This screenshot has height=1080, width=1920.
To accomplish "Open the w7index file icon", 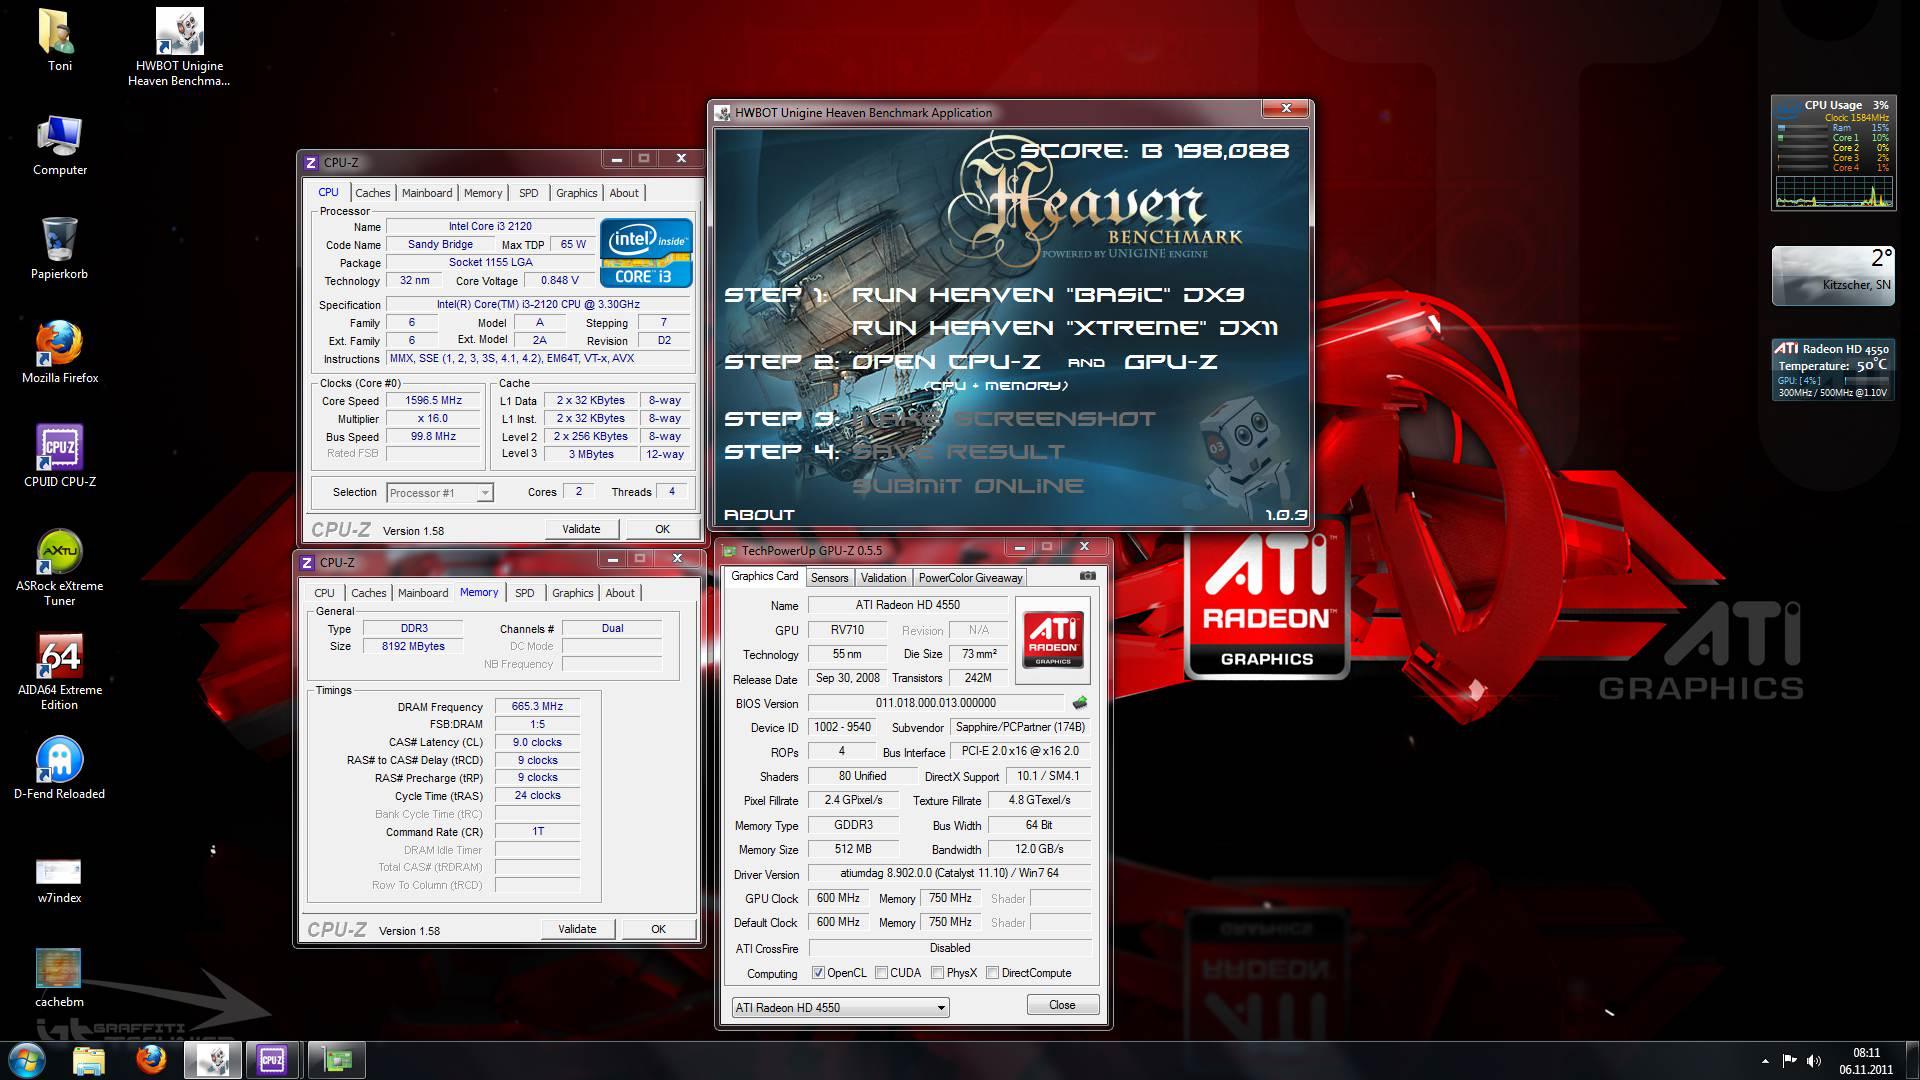I will click(x=59, y=881).
